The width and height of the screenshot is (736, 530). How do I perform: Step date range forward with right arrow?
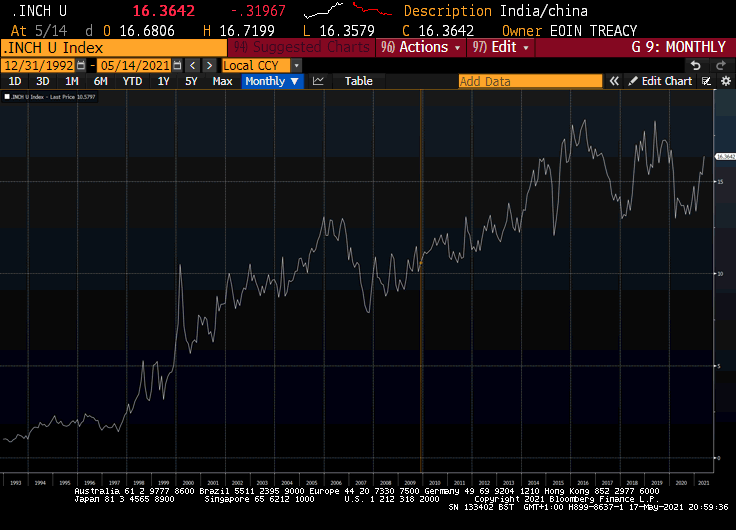tap(209, 66)
